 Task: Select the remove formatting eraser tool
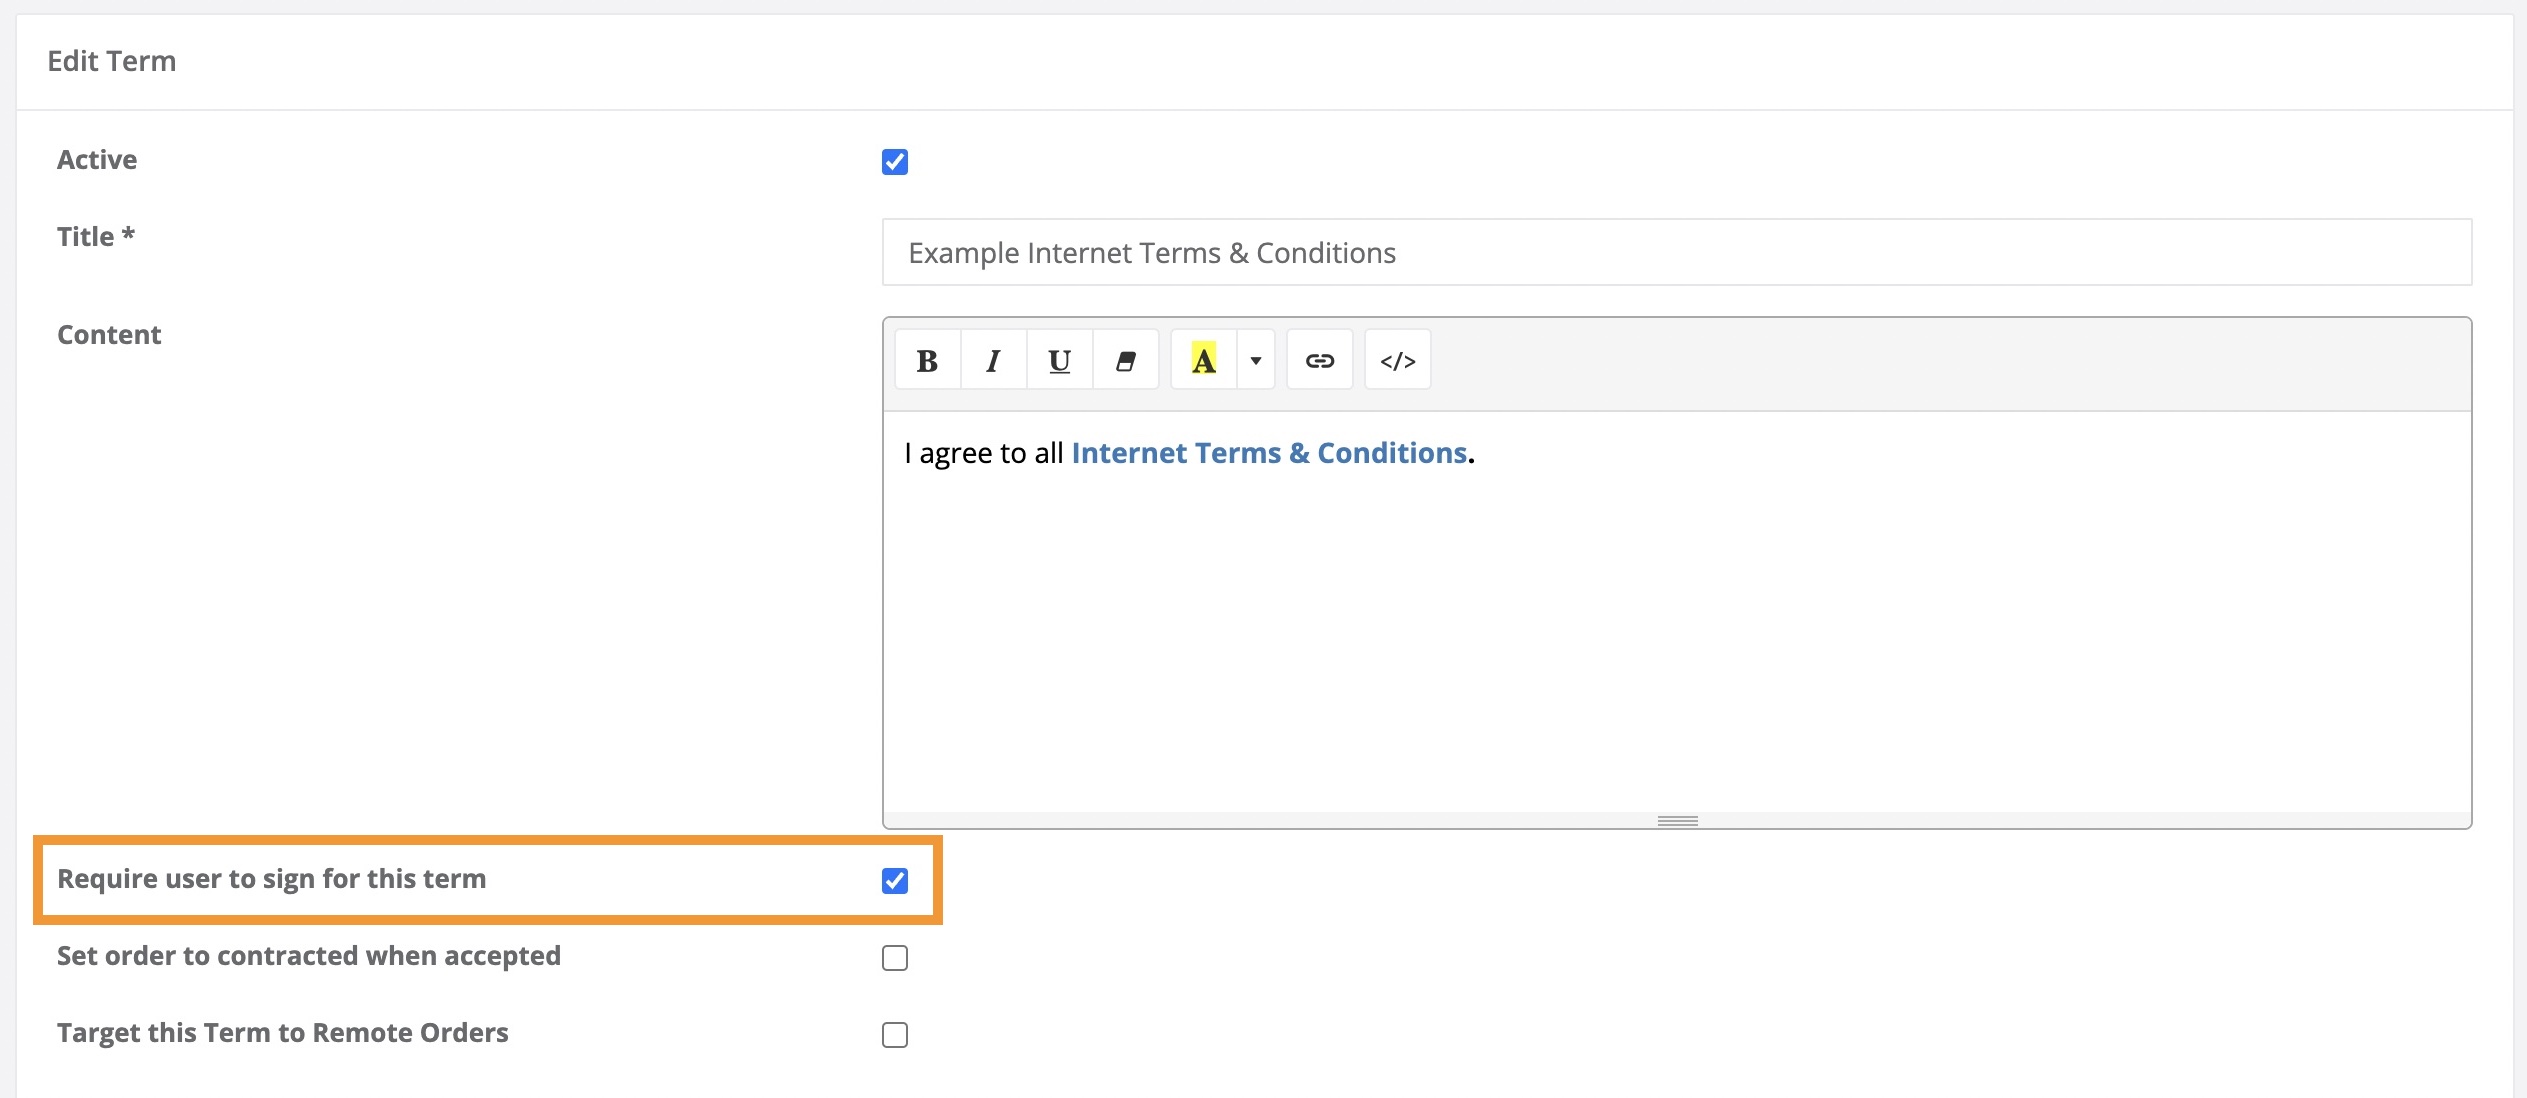(1126, 359)
